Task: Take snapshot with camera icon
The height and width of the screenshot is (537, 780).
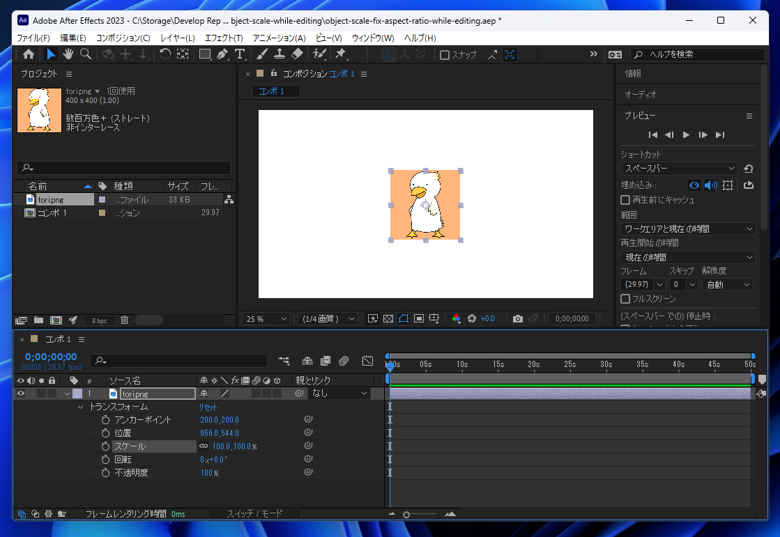Action: pyautogui.click(x=518, y=319)
